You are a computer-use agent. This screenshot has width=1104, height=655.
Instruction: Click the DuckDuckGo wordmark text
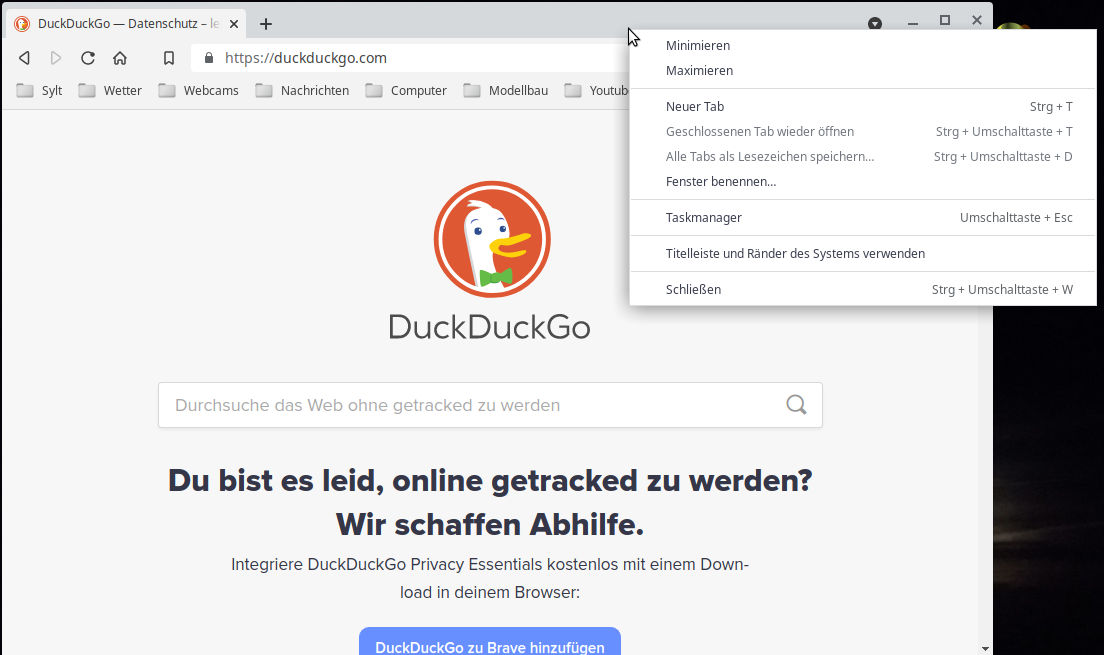pyautogui.click(x=490, y=327)
